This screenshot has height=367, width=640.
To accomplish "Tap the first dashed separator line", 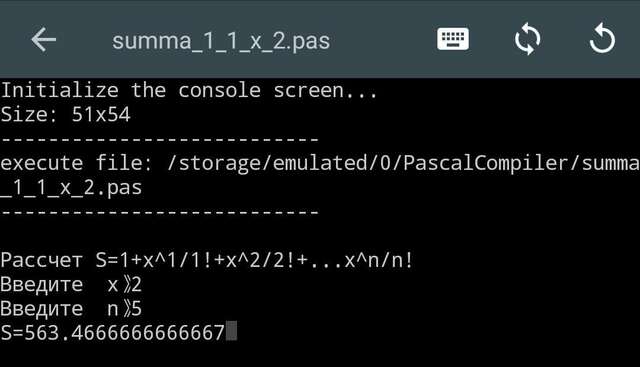I will point(159,140).
